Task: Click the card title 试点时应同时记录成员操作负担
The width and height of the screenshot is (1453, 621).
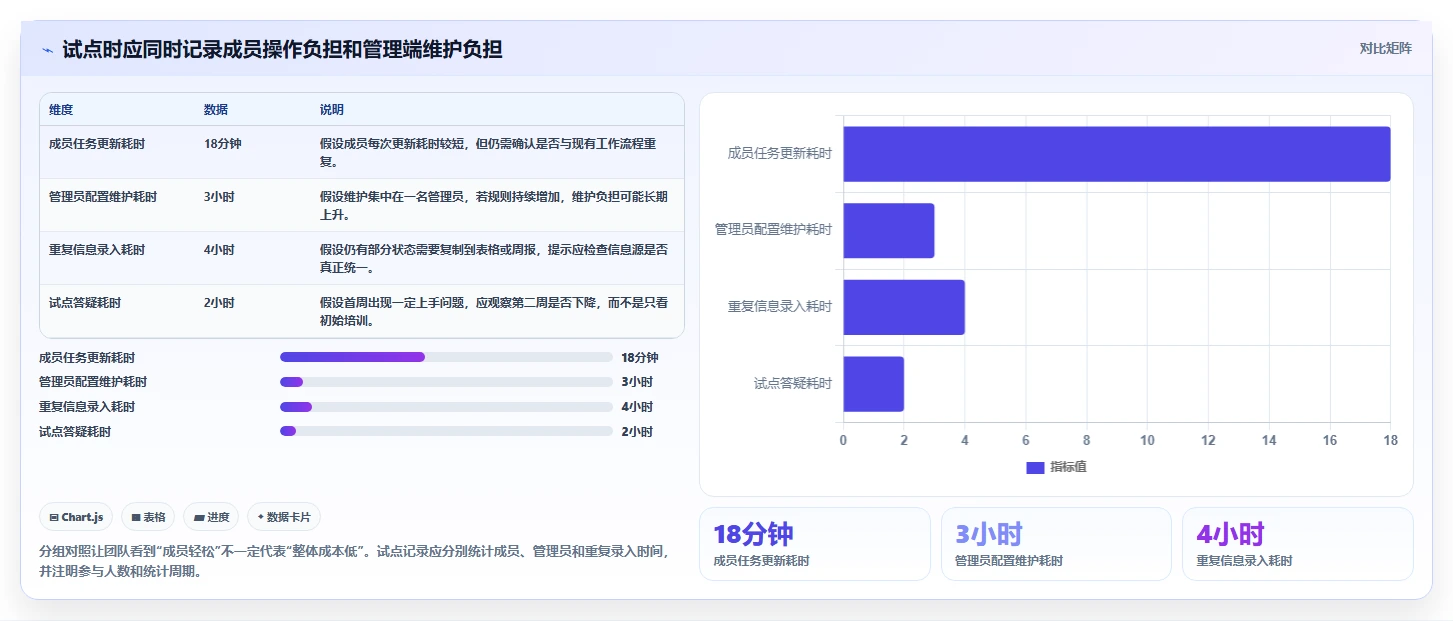Action: (282, 50)
